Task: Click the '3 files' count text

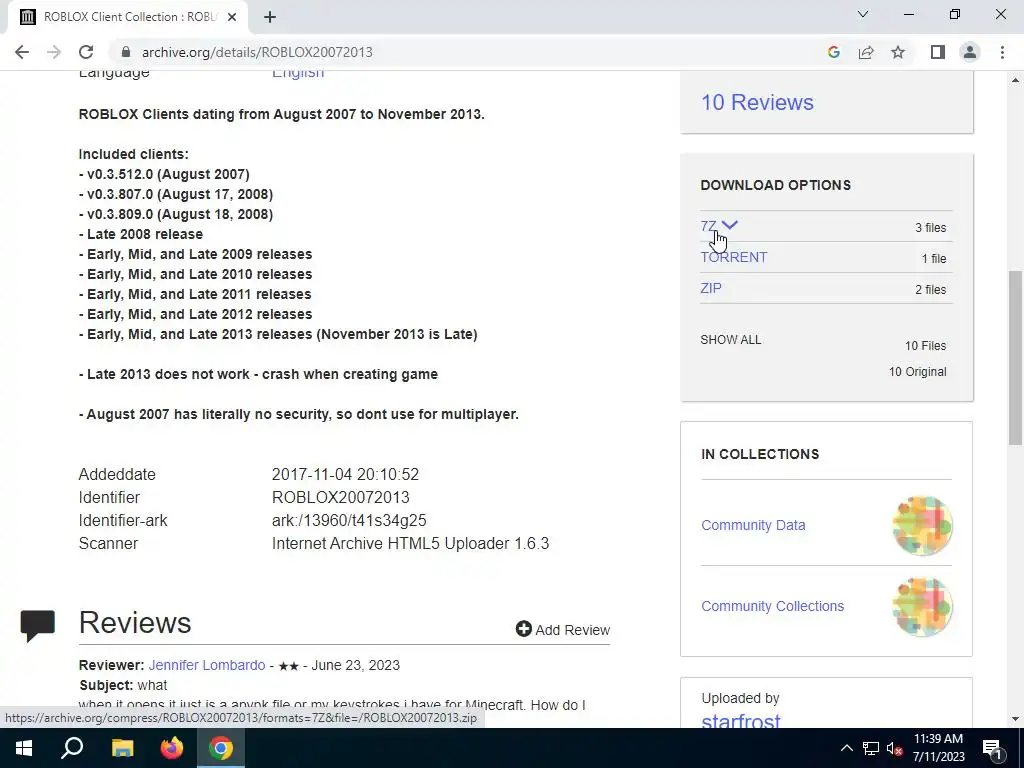Action: click(x=930, y=227)
